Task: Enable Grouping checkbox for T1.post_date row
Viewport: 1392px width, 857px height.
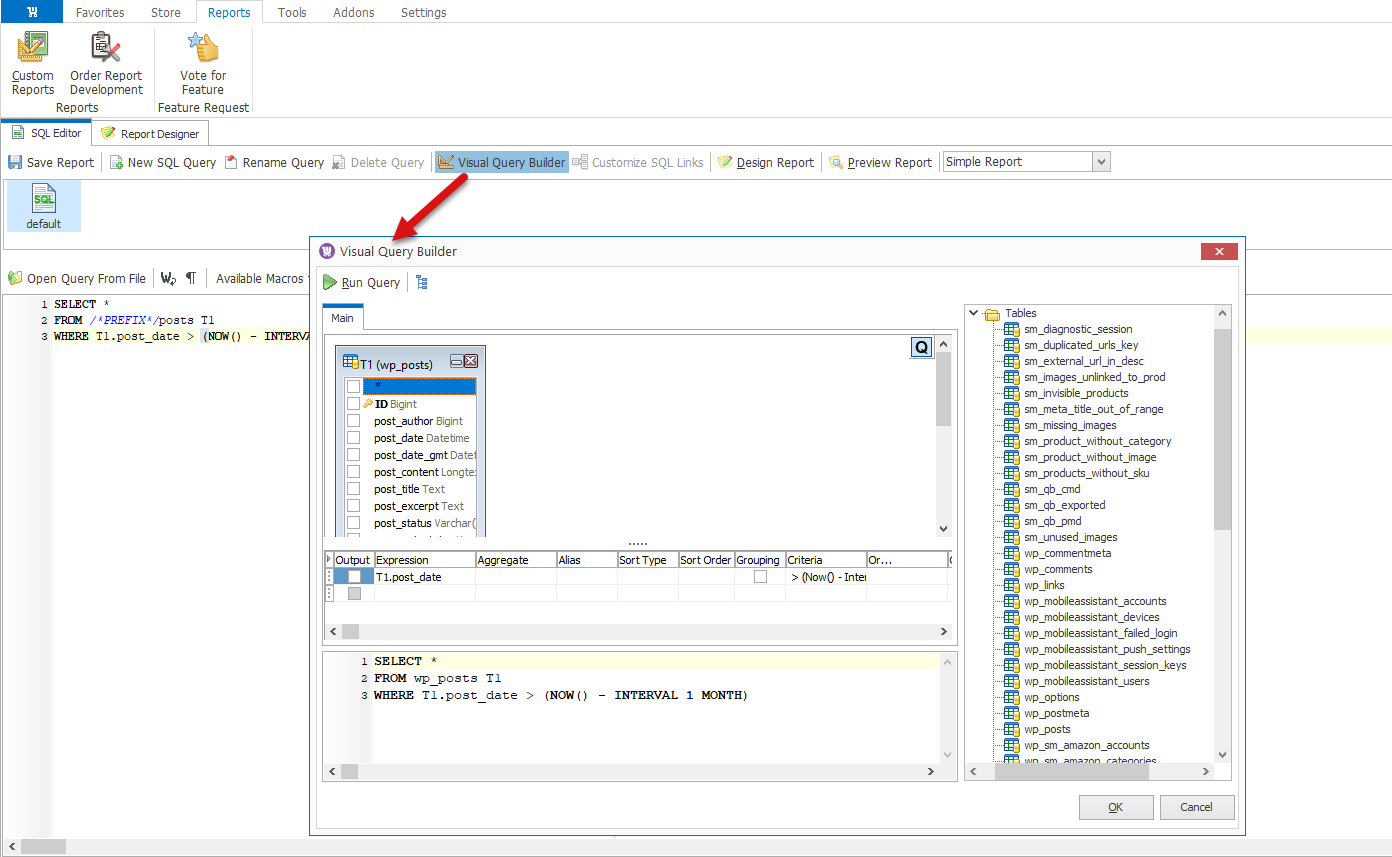Action: (760, 577)
